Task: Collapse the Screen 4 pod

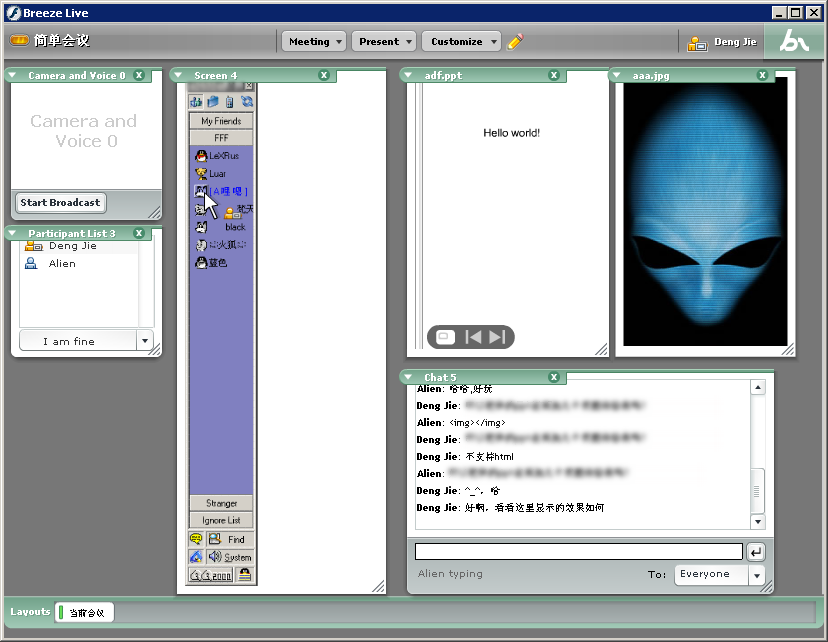Action: point(178,75)
